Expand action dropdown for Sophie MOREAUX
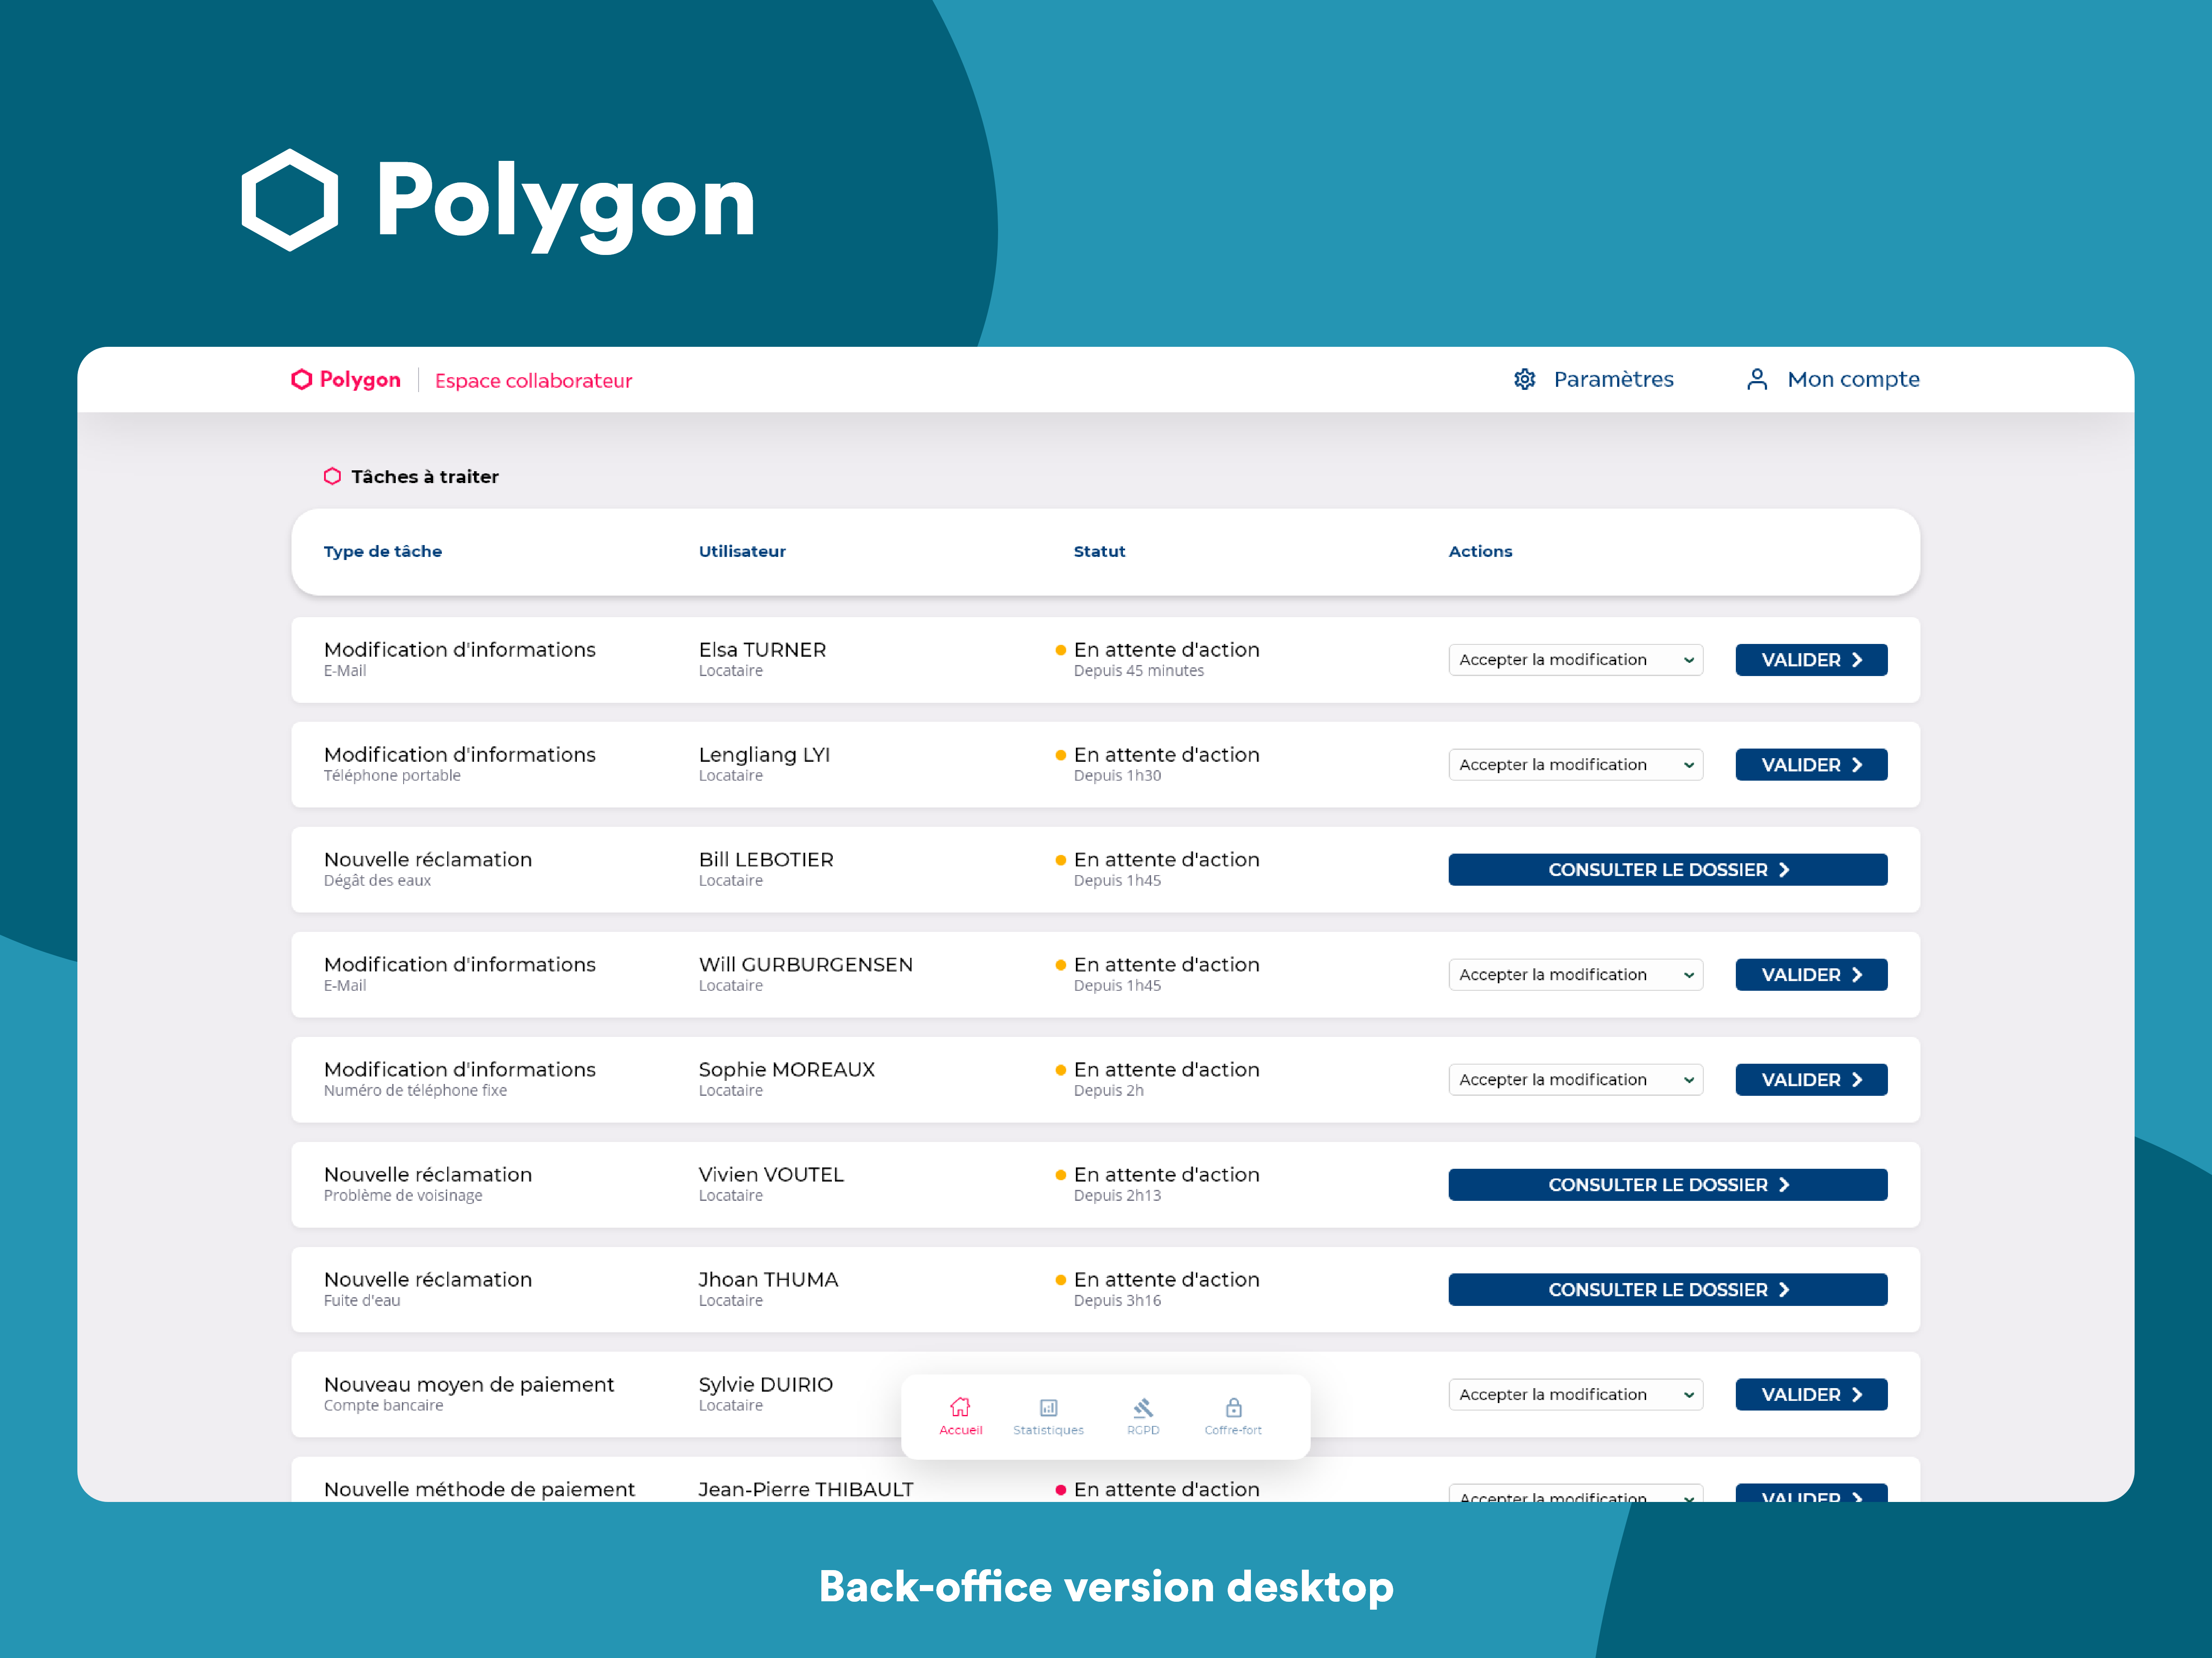Image resolution: width=2212 pixels, height=1658 pixels. coord(1575,1080)
